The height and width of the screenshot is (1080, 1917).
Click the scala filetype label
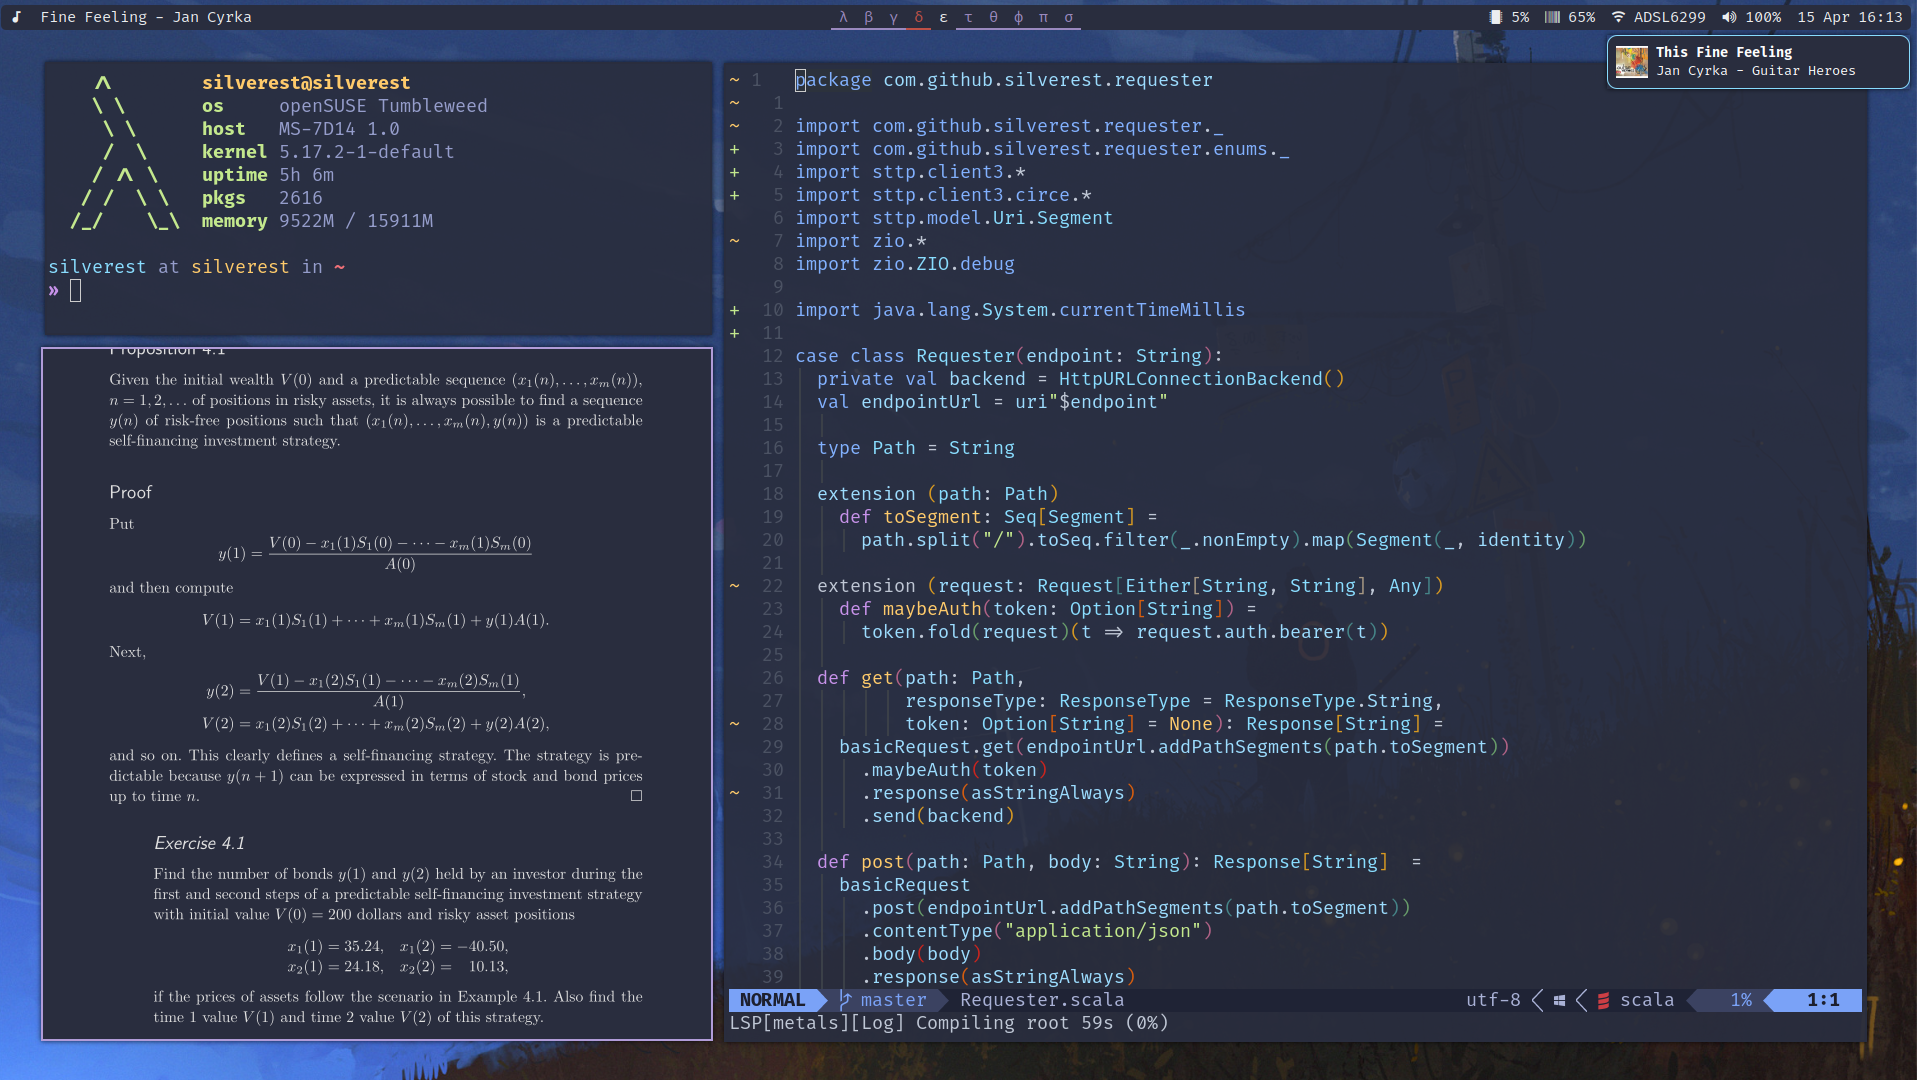(1647, 1000)
